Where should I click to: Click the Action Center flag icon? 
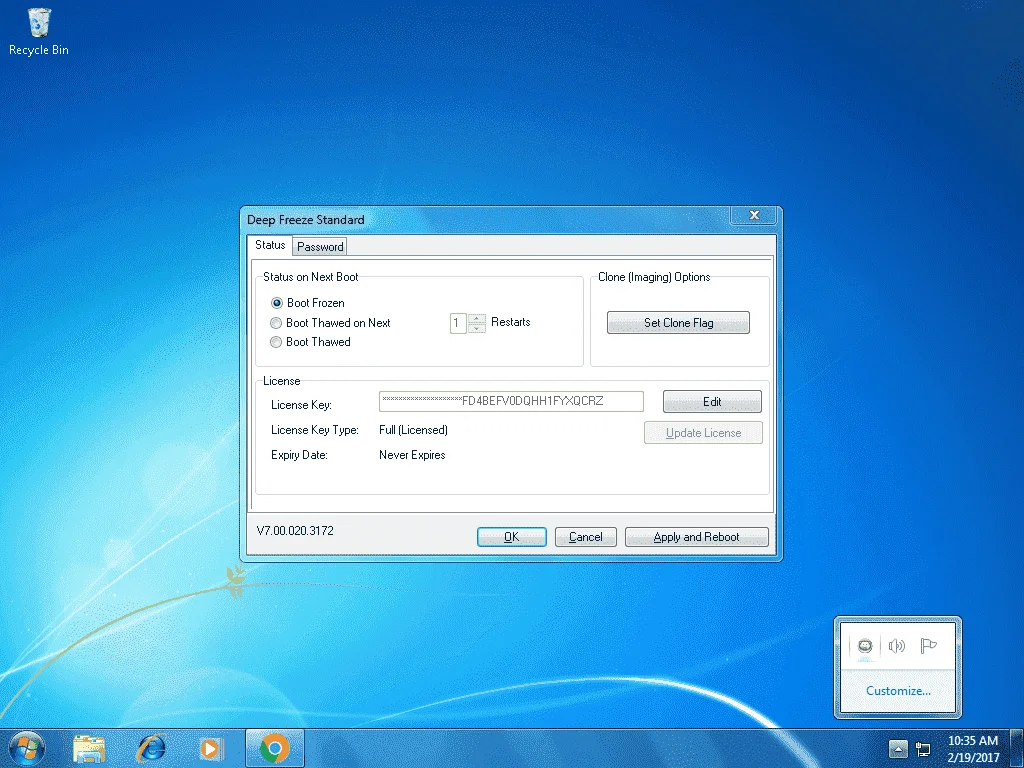pyautogui.click(x=928, y=647)
